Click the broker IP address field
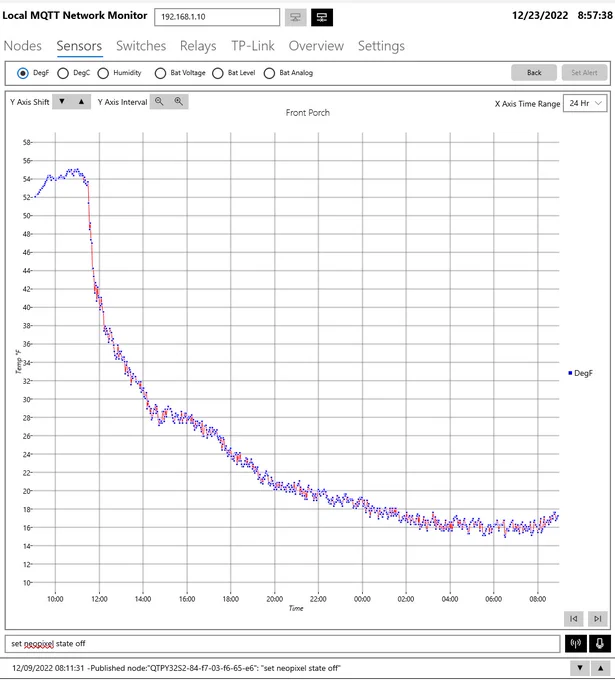 [x=217, y=17]
